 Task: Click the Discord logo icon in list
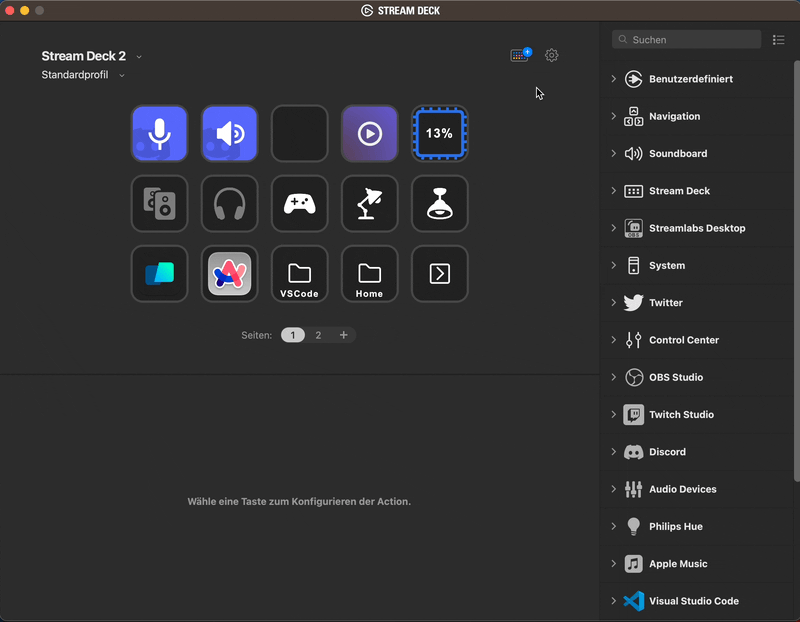(x=634, y=452)
